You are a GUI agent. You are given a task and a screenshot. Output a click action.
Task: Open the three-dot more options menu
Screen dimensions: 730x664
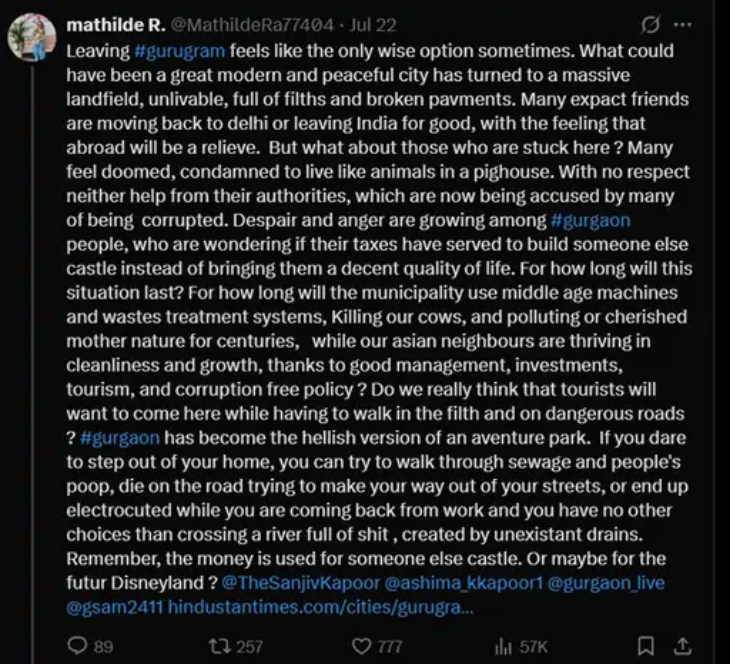coord(684,23)
